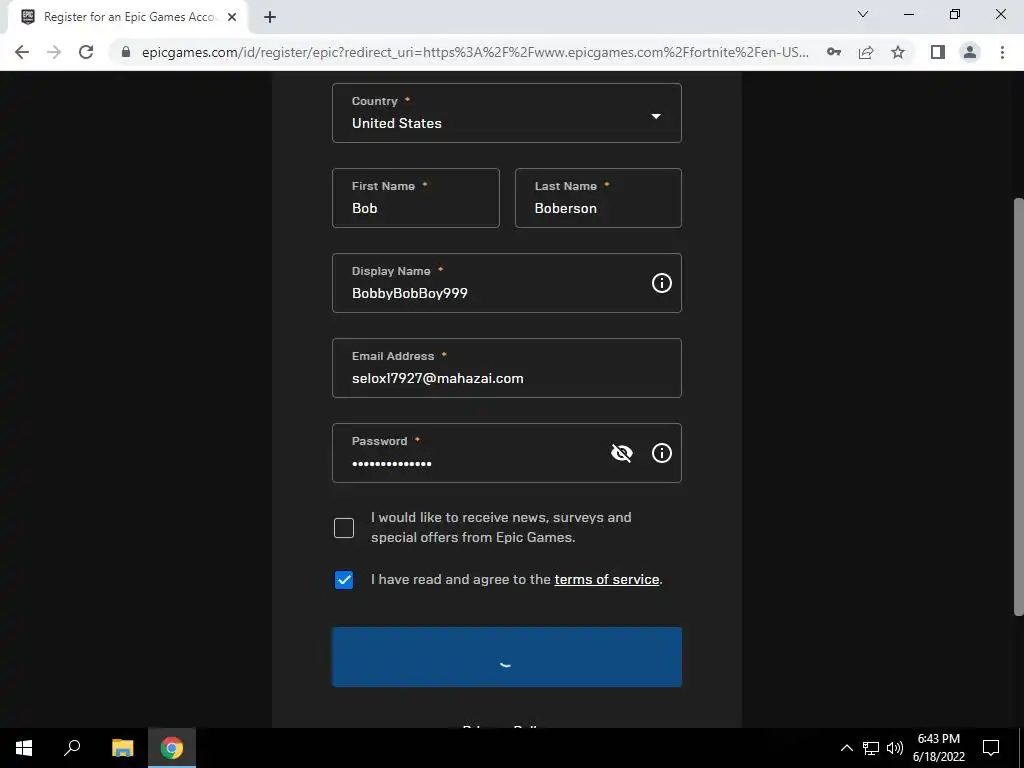Click the Chrome taskbar icon

click(172, 748)
